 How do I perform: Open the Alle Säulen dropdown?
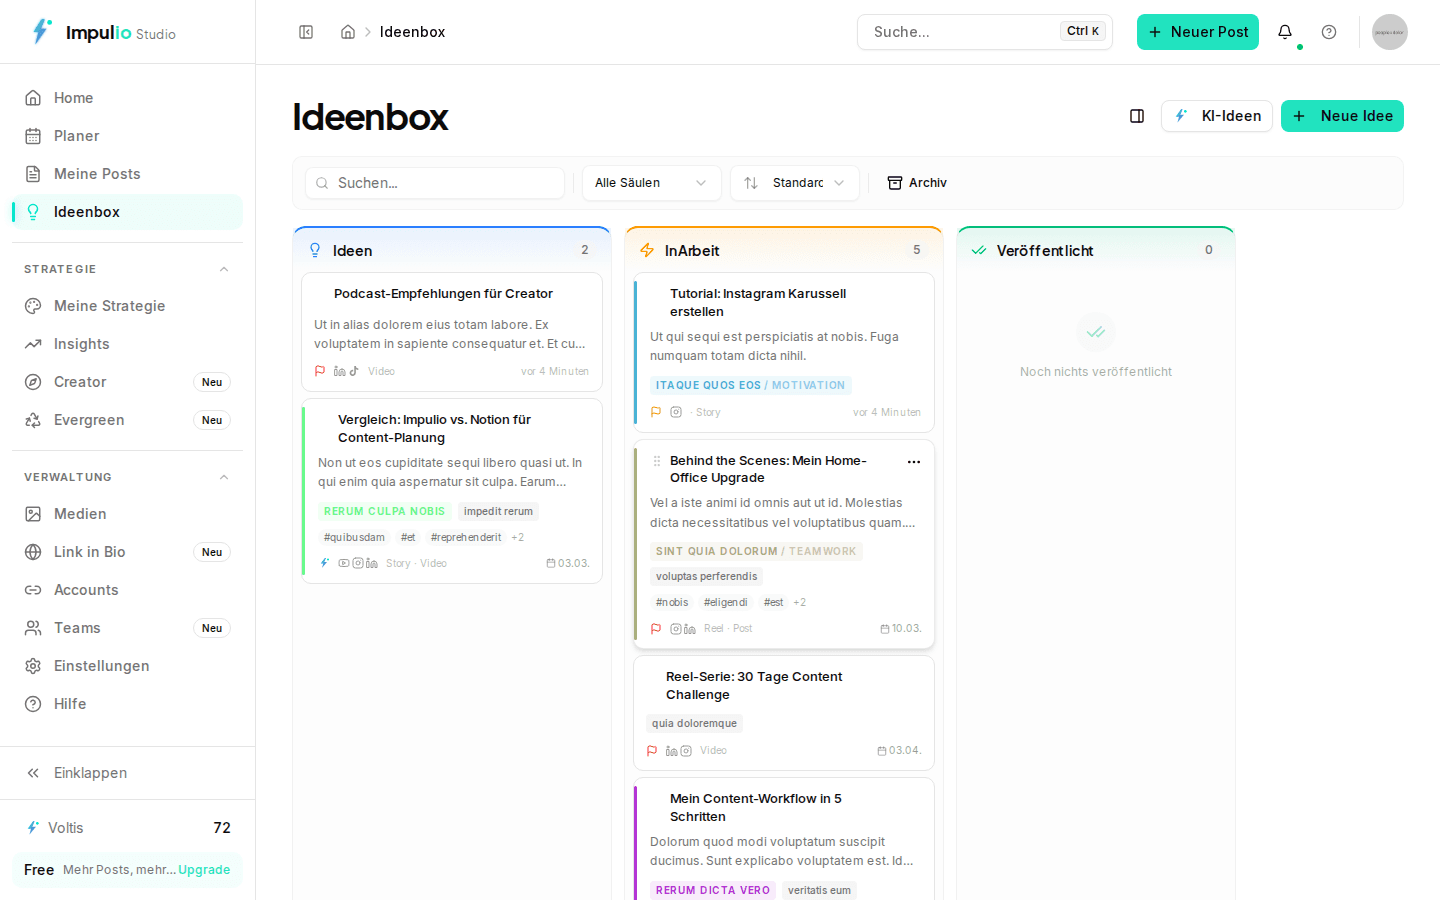(x=651, y=183)
